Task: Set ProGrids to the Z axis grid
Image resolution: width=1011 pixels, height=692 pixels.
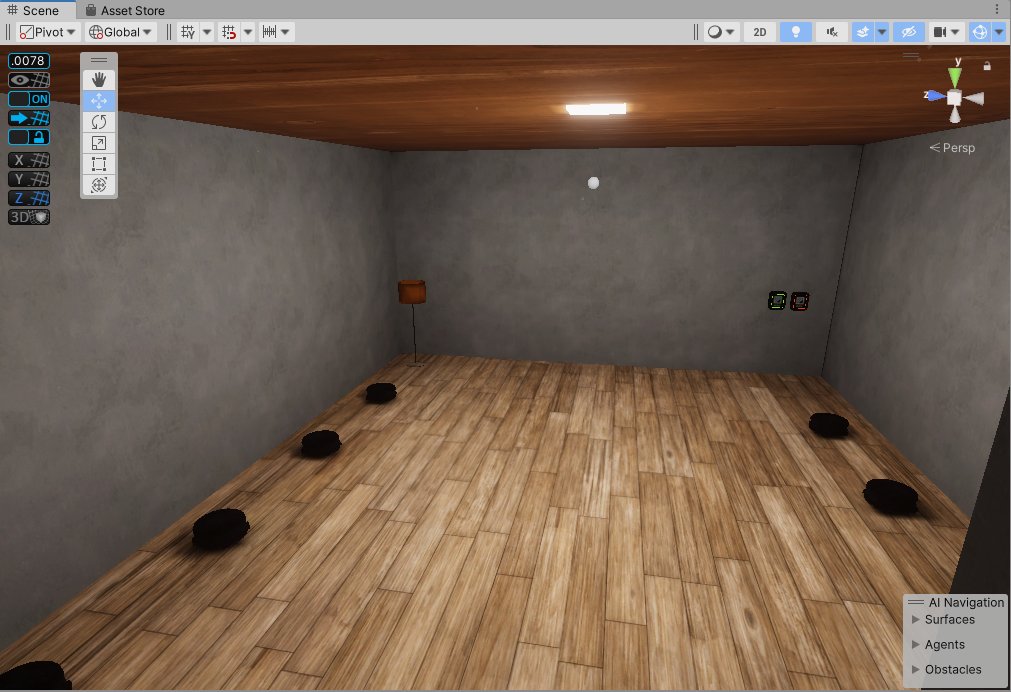Action: (x=29, y=198)
